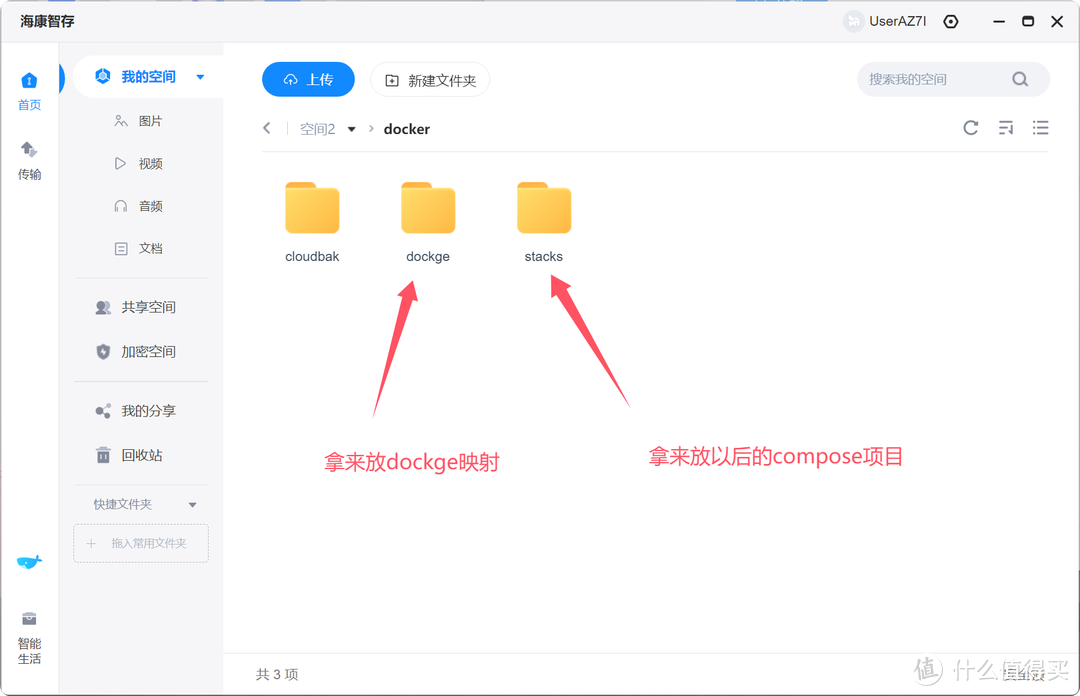This screenshot has height=696, width=1080.
Task: Create a folder with 新建文件夹 button
Action: 430,79
